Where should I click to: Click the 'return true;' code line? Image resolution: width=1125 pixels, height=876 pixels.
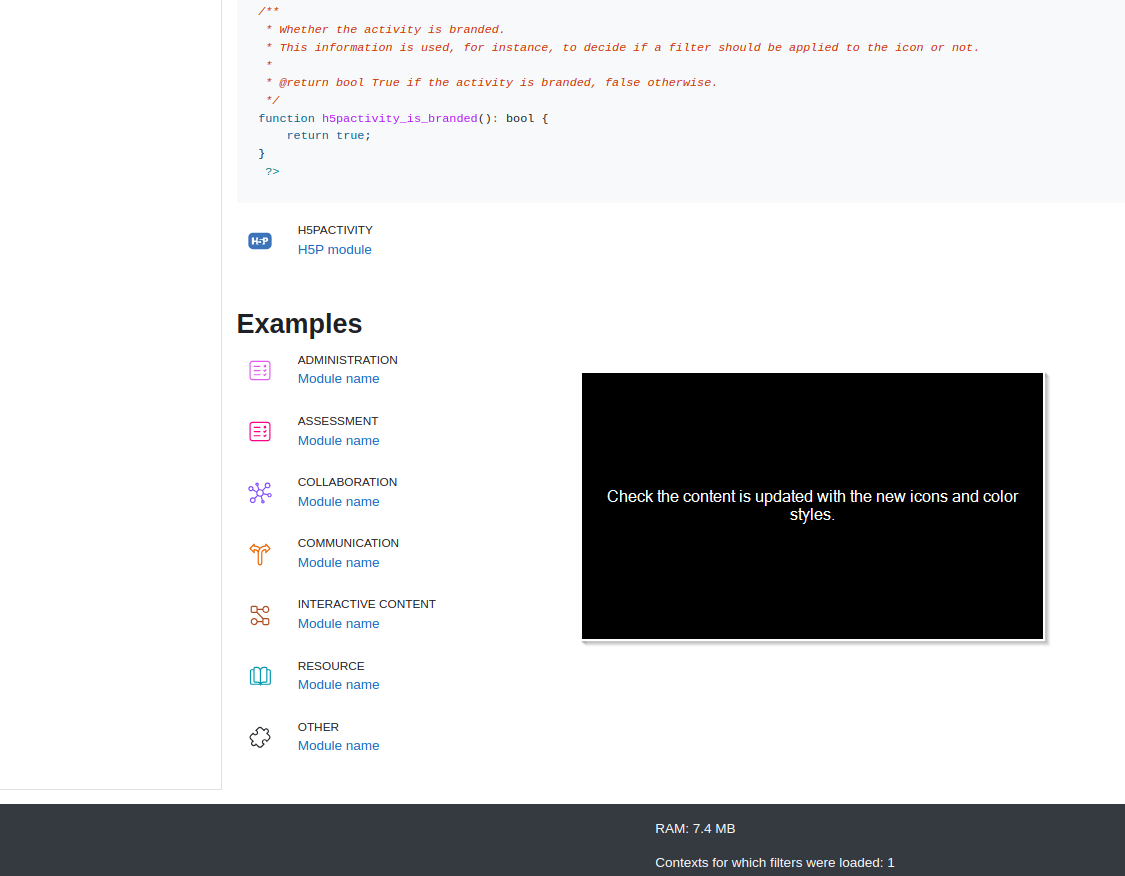[x=329, y=136]
